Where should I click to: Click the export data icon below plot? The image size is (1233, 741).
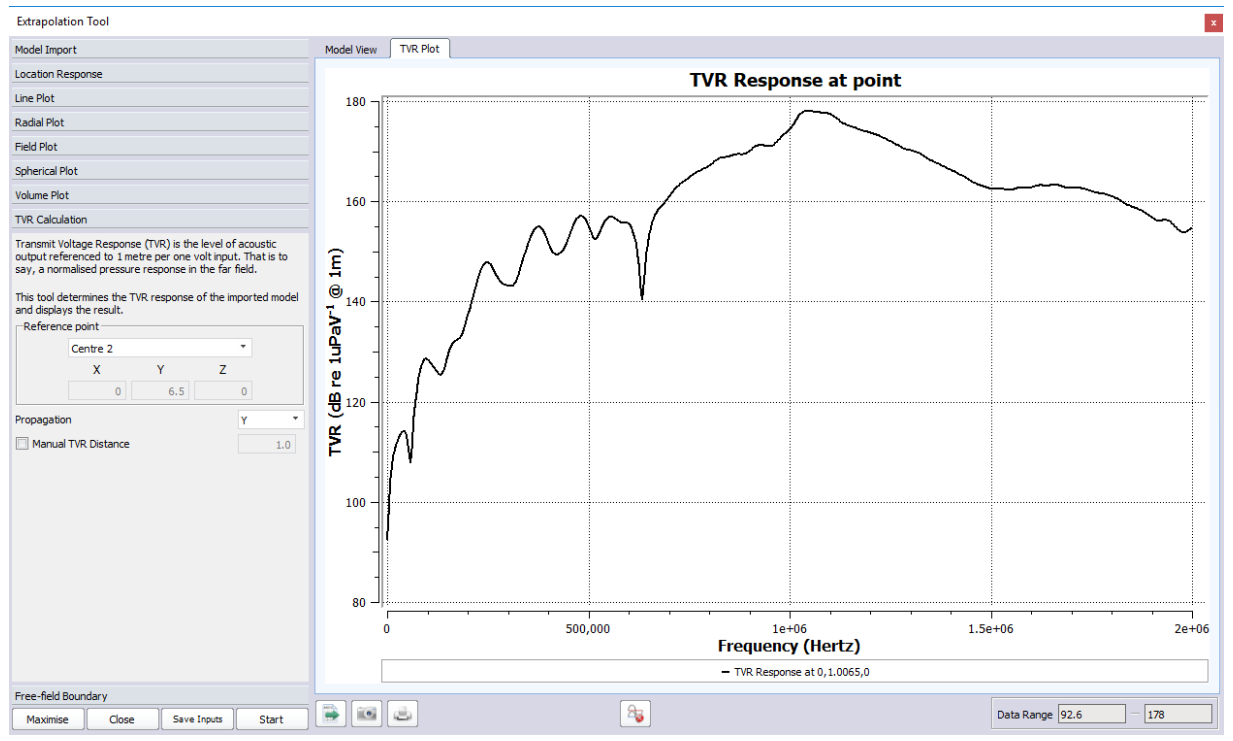tap(331, 713)
